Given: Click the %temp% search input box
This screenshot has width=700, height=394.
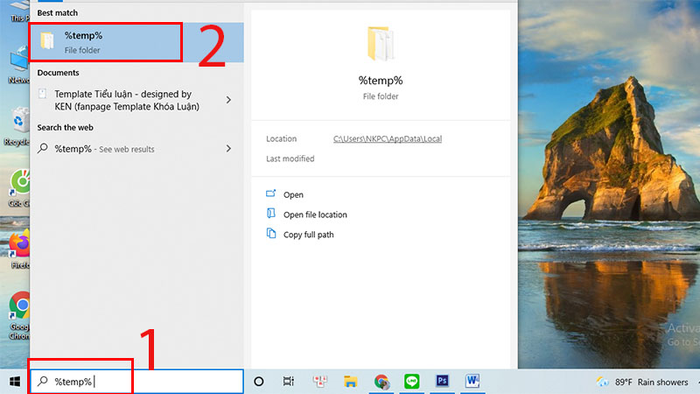Looking at the screenshot, I should [x=137, y=382].
